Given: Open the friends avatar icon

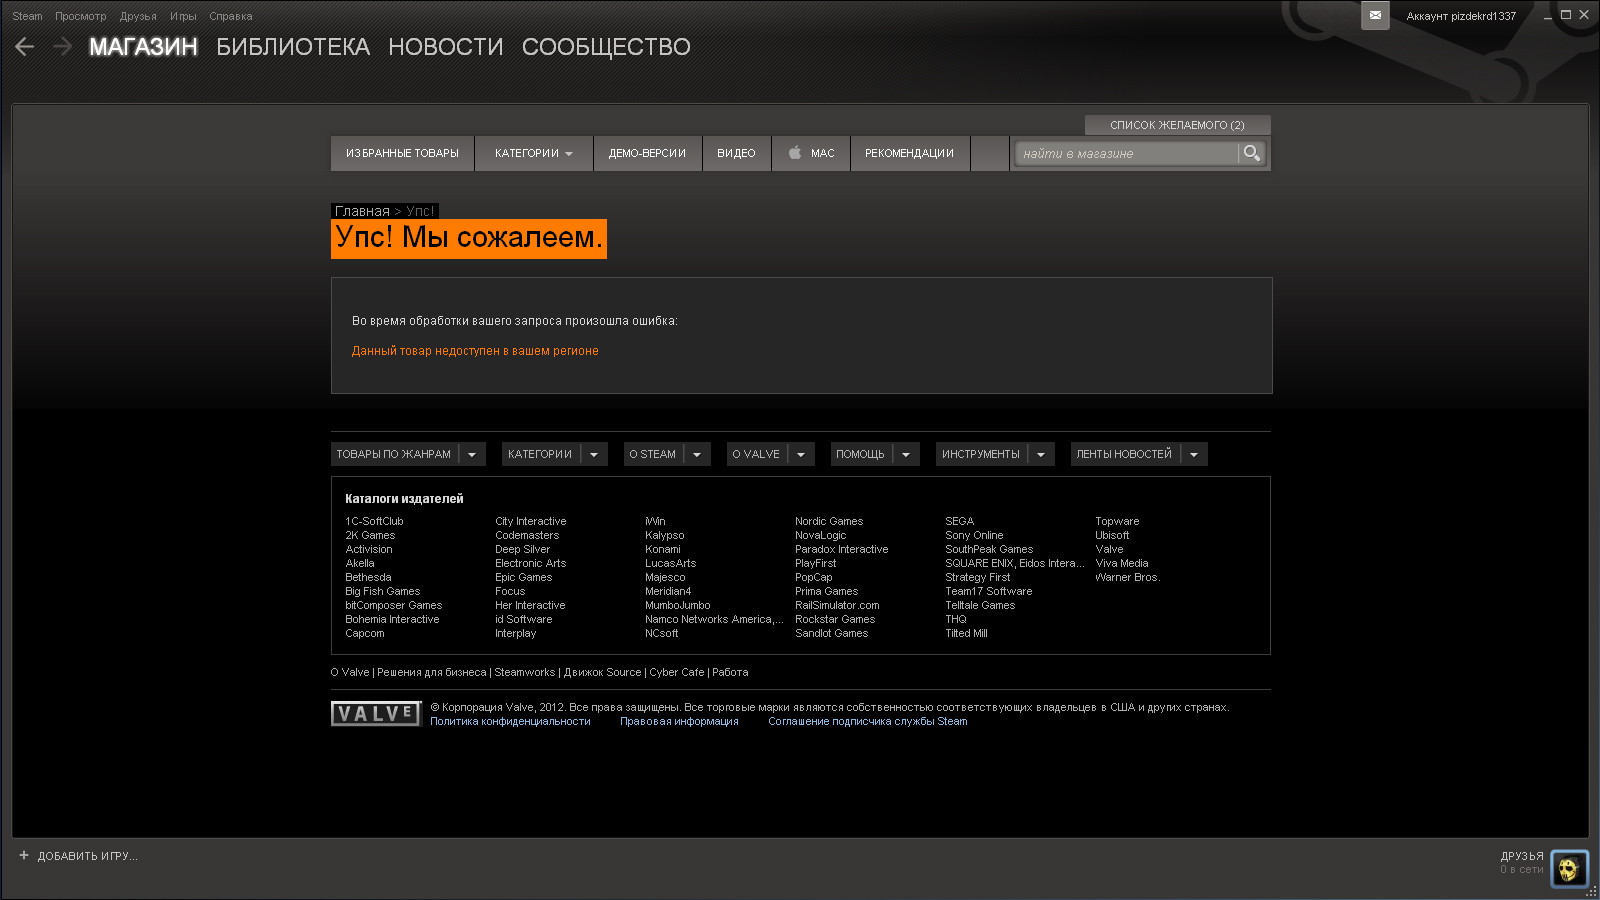Looking at the screenshot, I should (x=1569, y=868).
